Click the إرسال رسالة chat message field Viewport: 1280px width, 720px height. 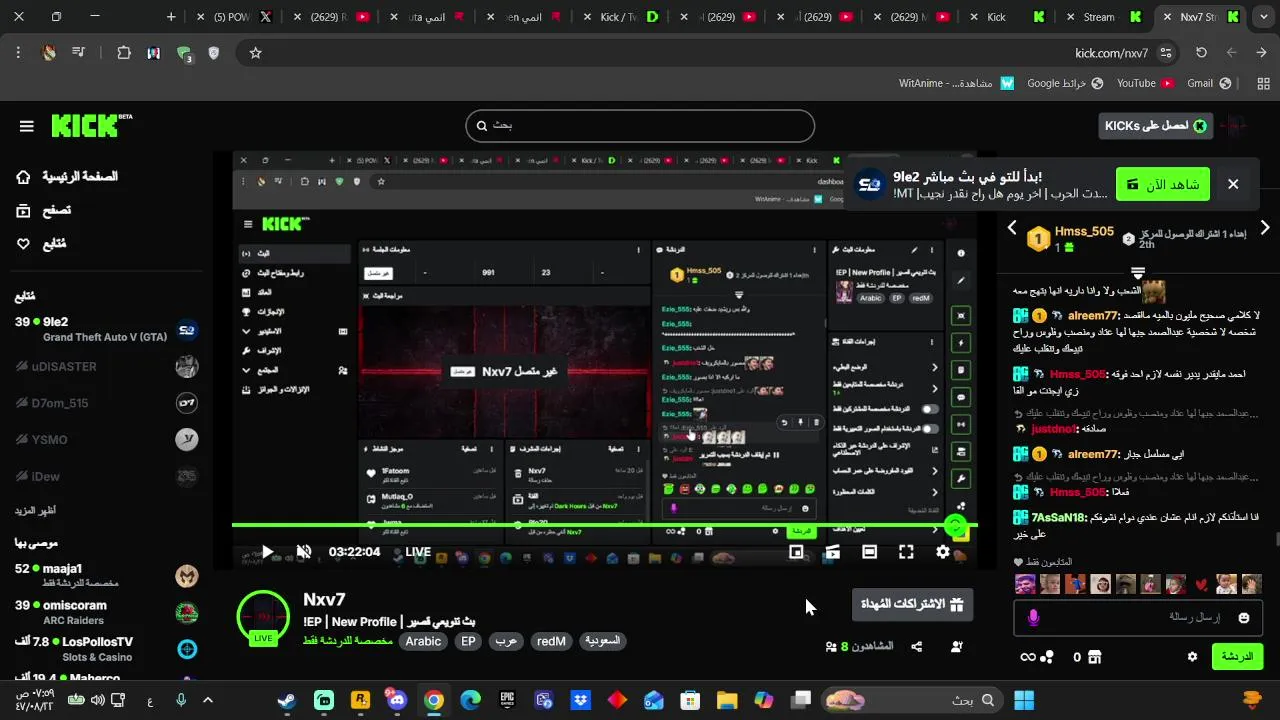coord(1138,617)
